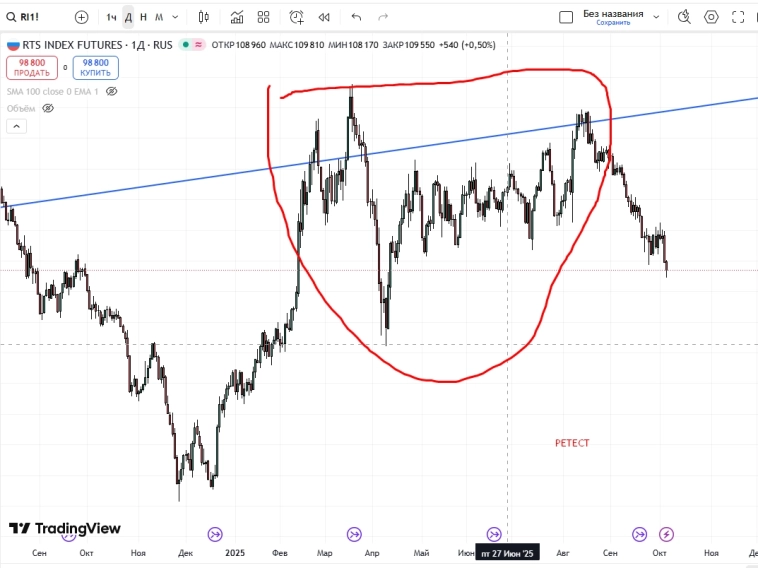Open the chart layout selector square

(566, 17)
